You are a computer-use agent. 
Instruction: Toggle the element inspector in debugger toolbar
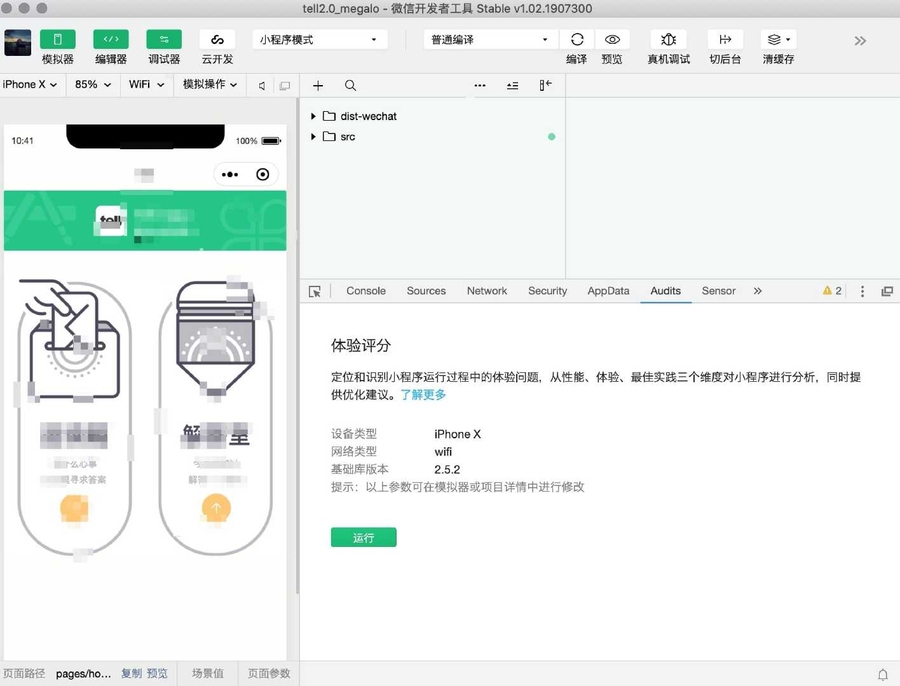point(315,290)
